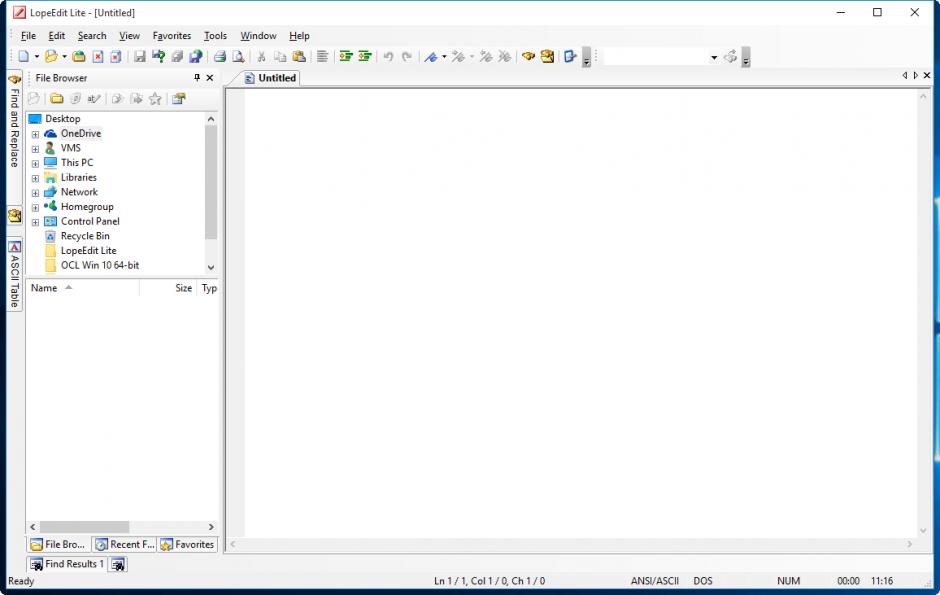Click the Paste clipboard icon

pyautogui.click(x=299, y=56)
